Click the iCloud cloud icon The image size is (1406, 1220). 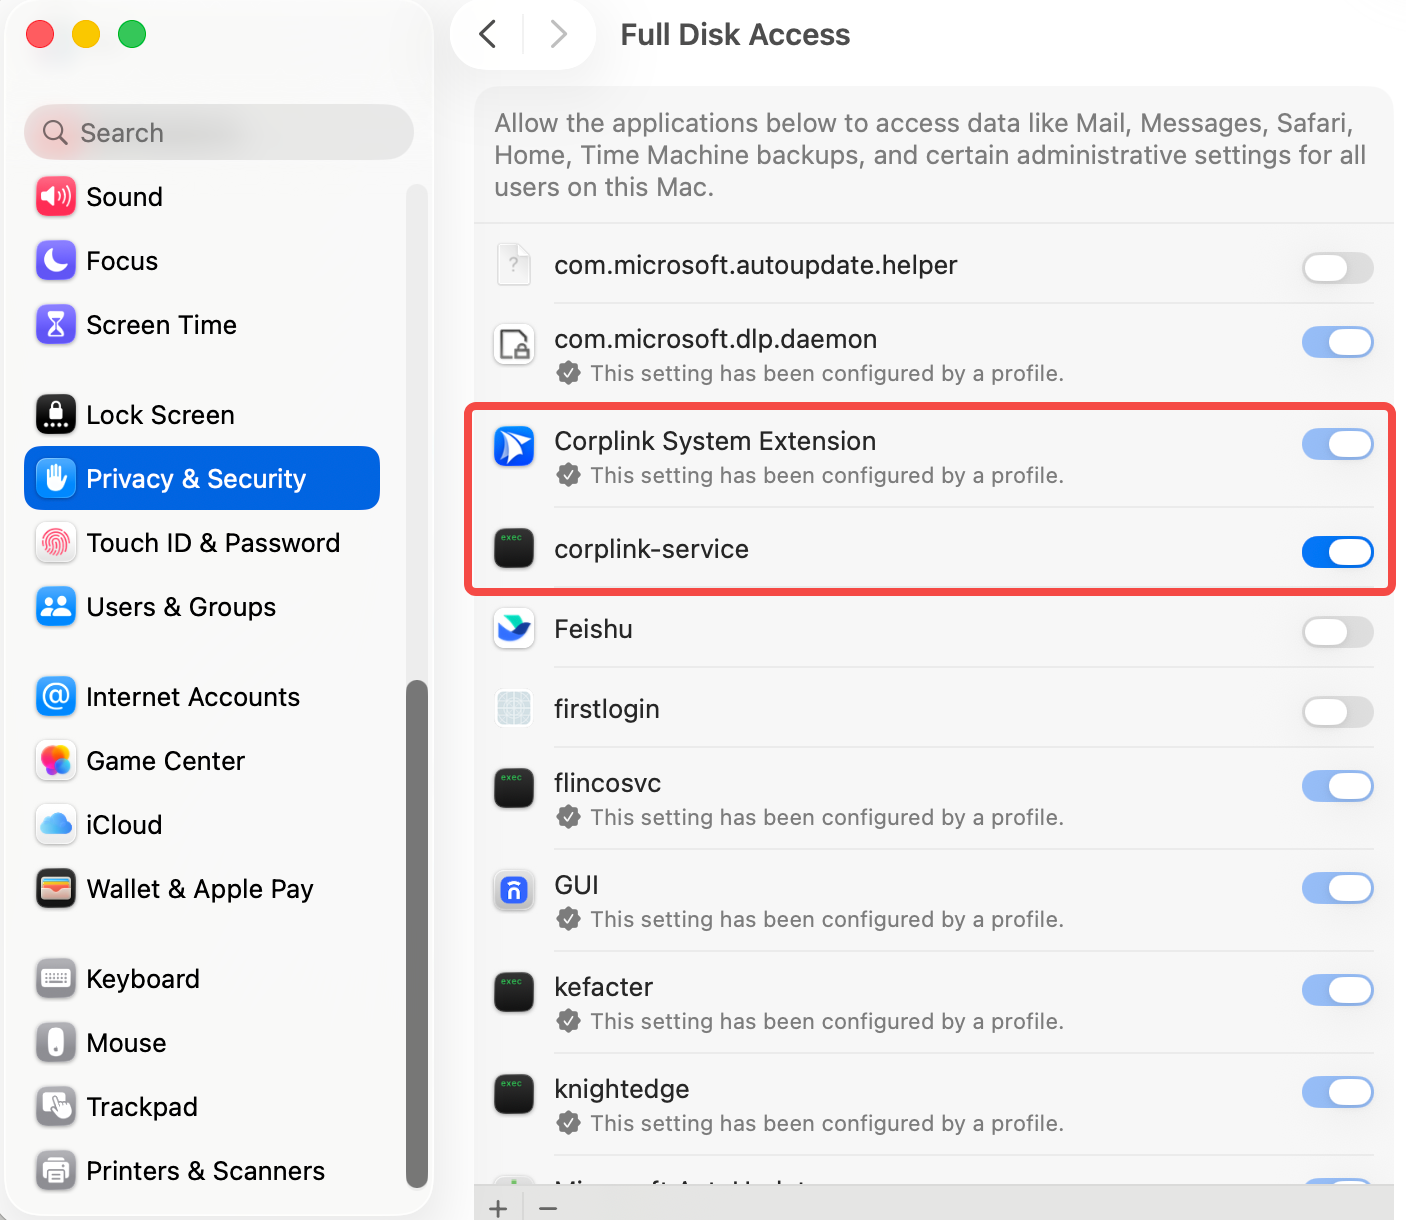point(56,825)
